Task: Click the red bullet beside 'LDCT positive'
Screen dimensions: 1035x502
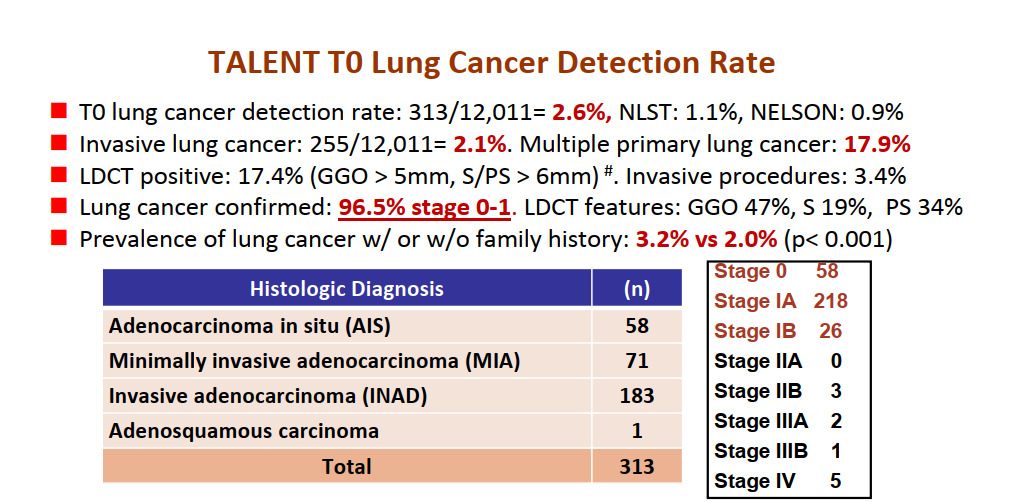Action: coord(59,175)
